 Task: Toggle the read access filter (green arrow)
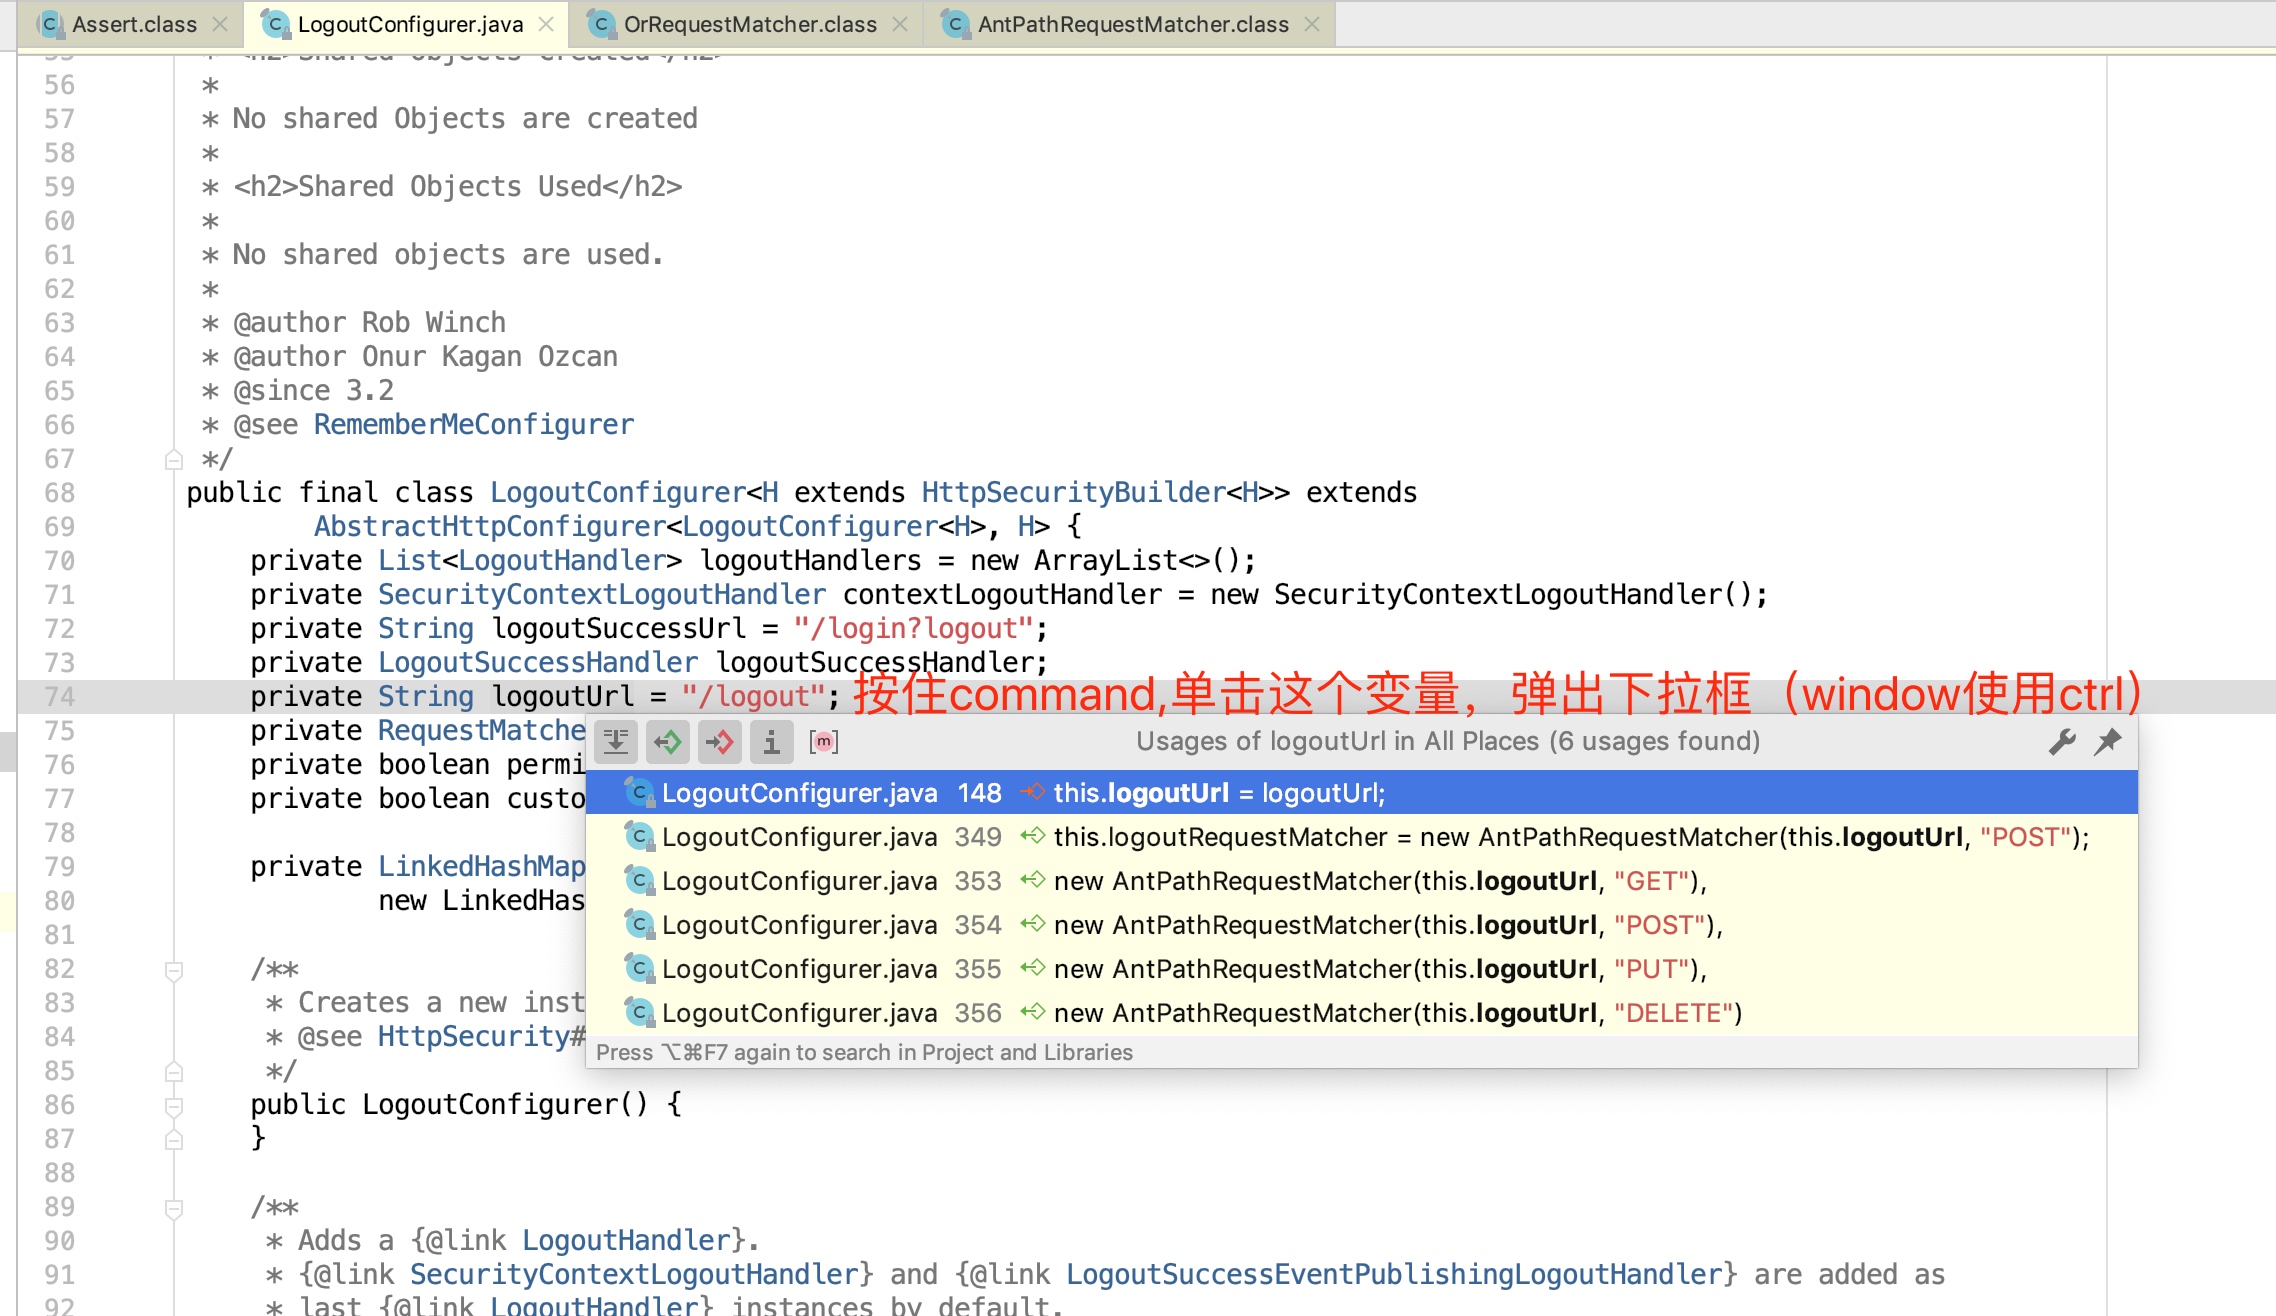pyautogui.click(x=667, y=741)
